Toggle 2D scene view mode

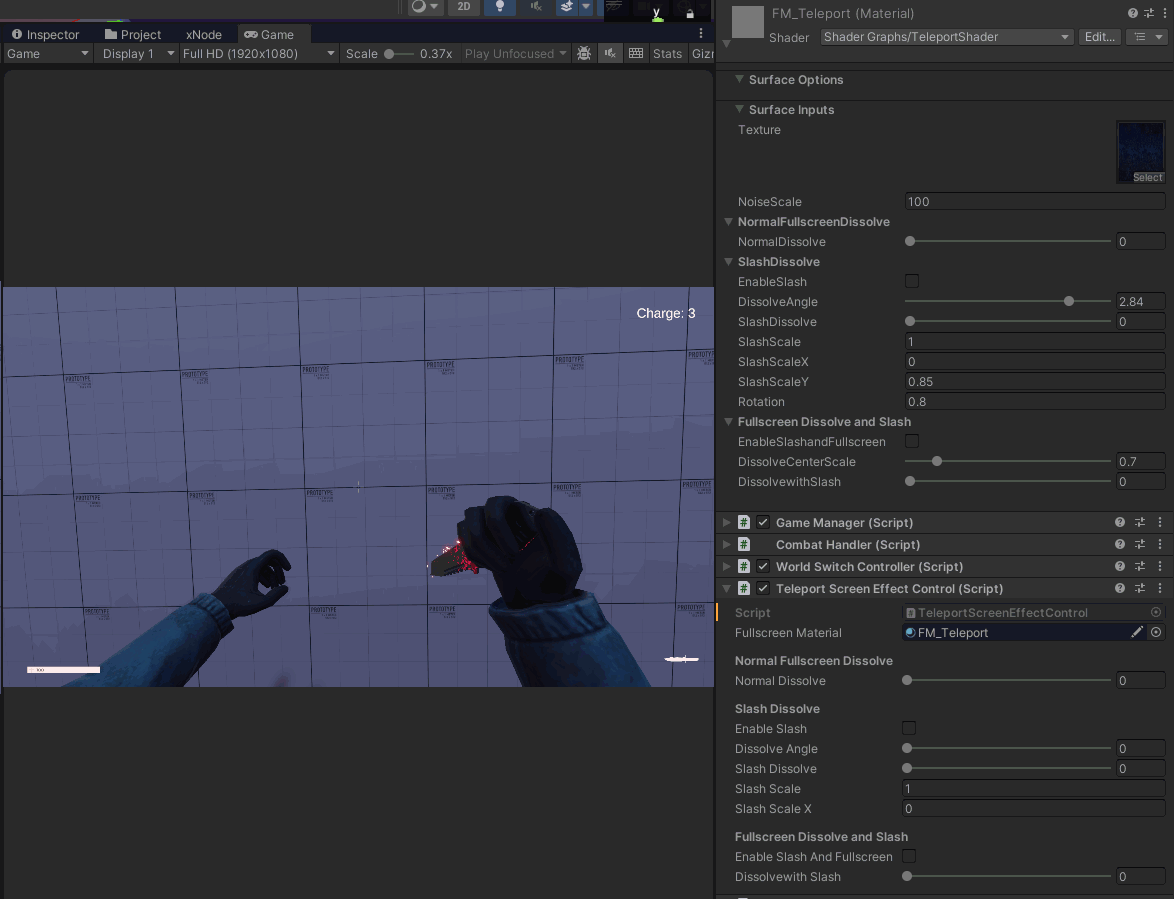(463, 7)
